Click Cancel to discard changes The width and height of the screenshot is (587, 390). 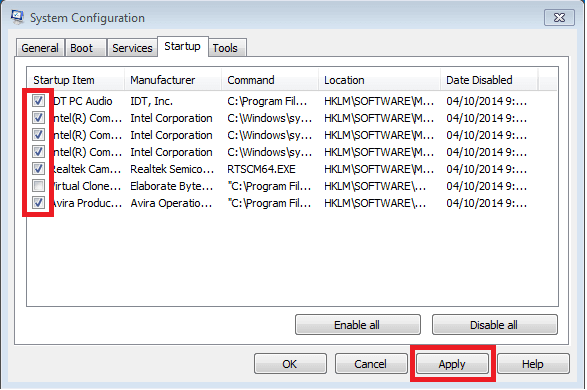(371, 364)
